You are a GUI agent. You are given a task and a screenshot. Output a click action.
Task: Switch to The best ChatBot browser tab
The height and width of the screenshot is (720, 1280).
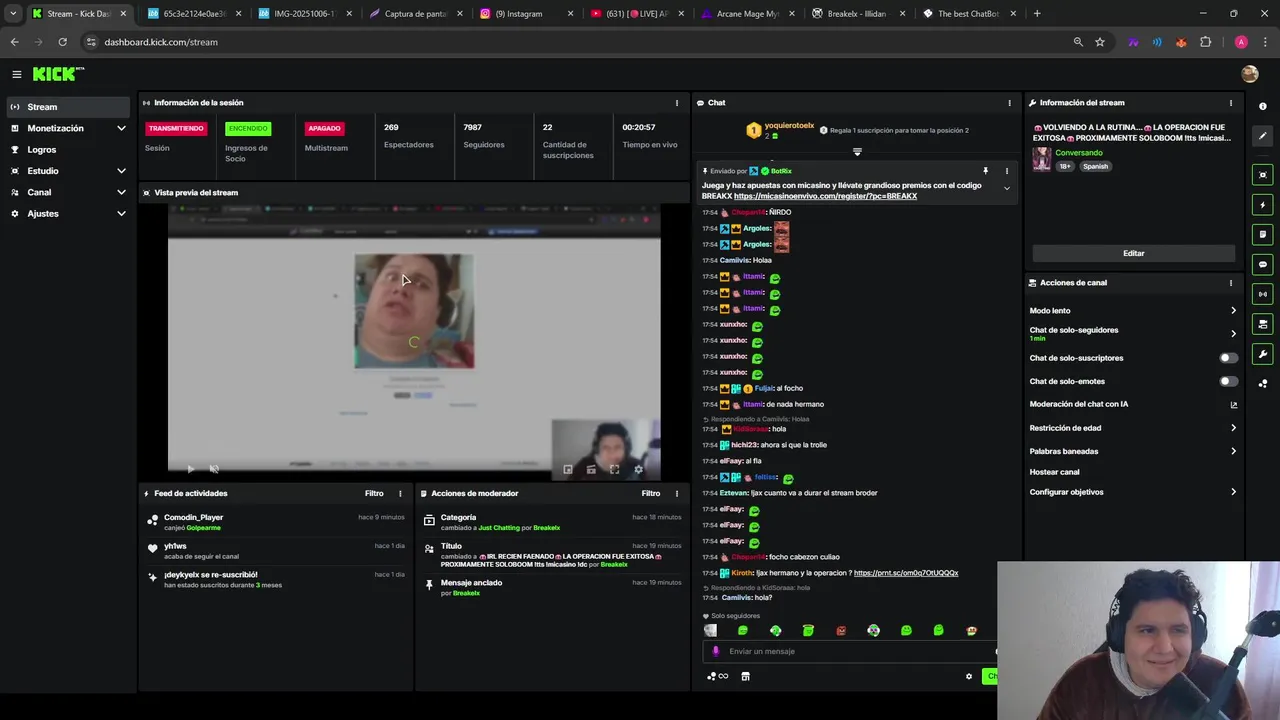tap(969, 14)
